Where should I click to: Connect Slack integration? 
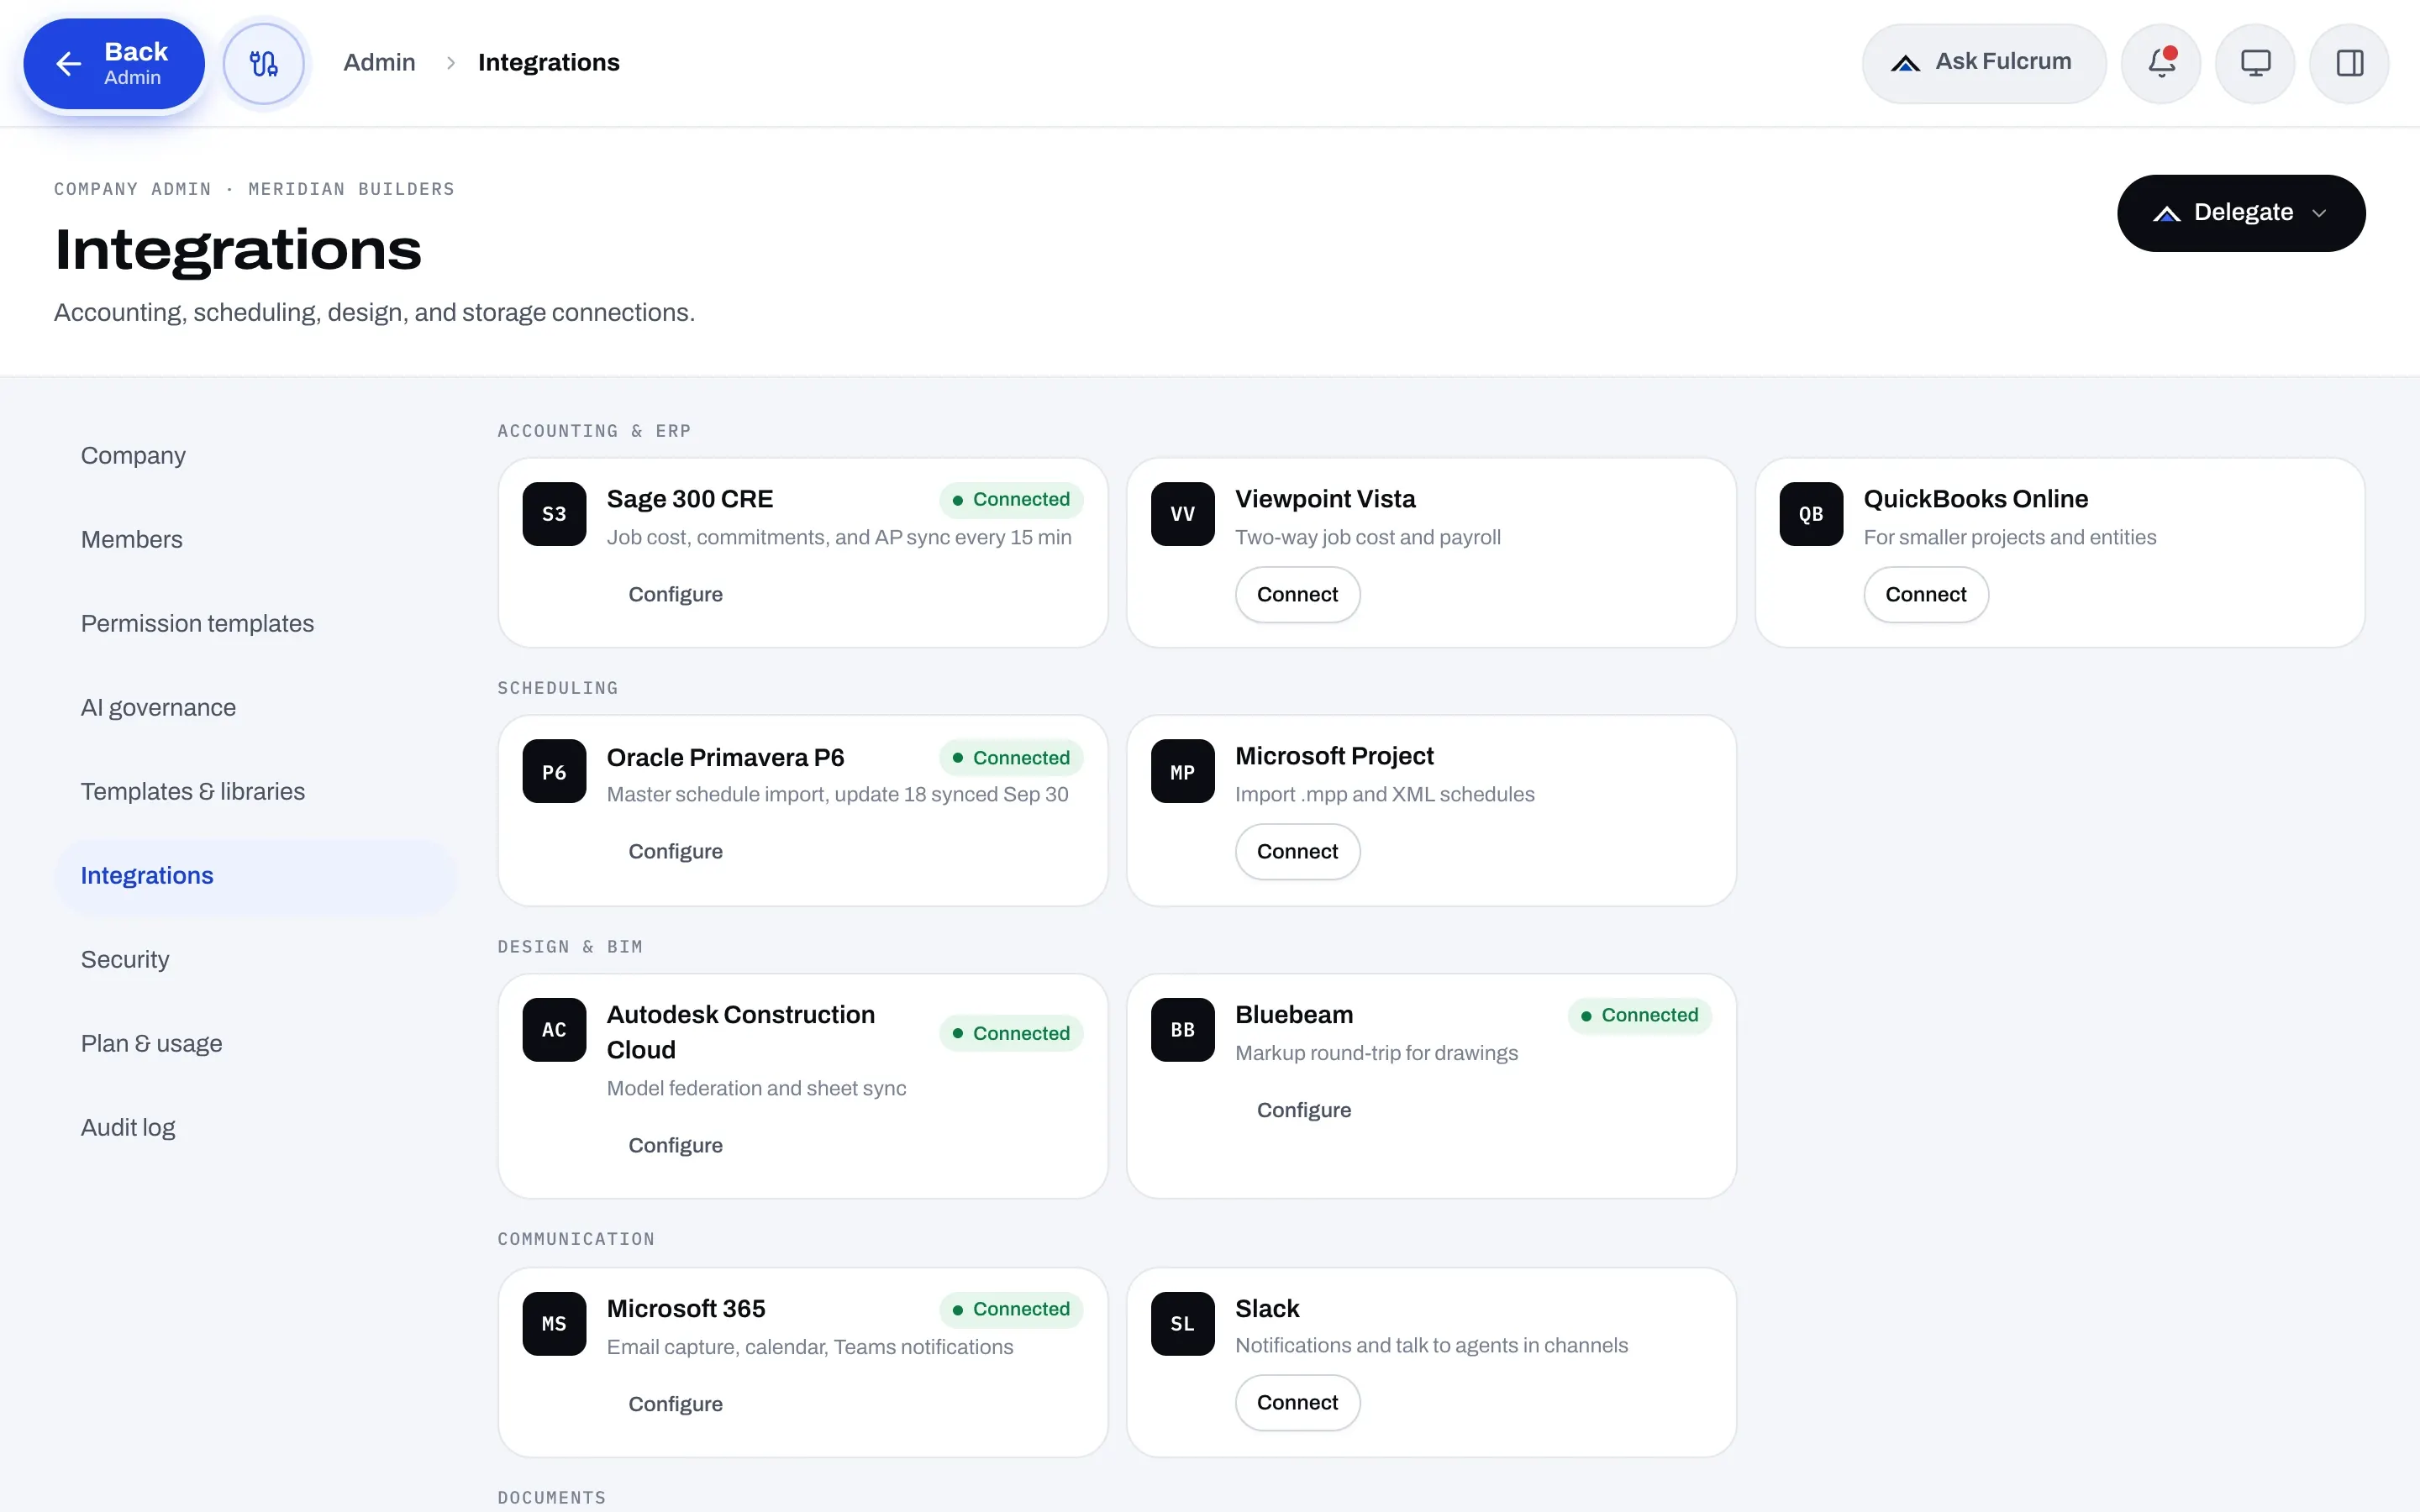point(1297,1402)
